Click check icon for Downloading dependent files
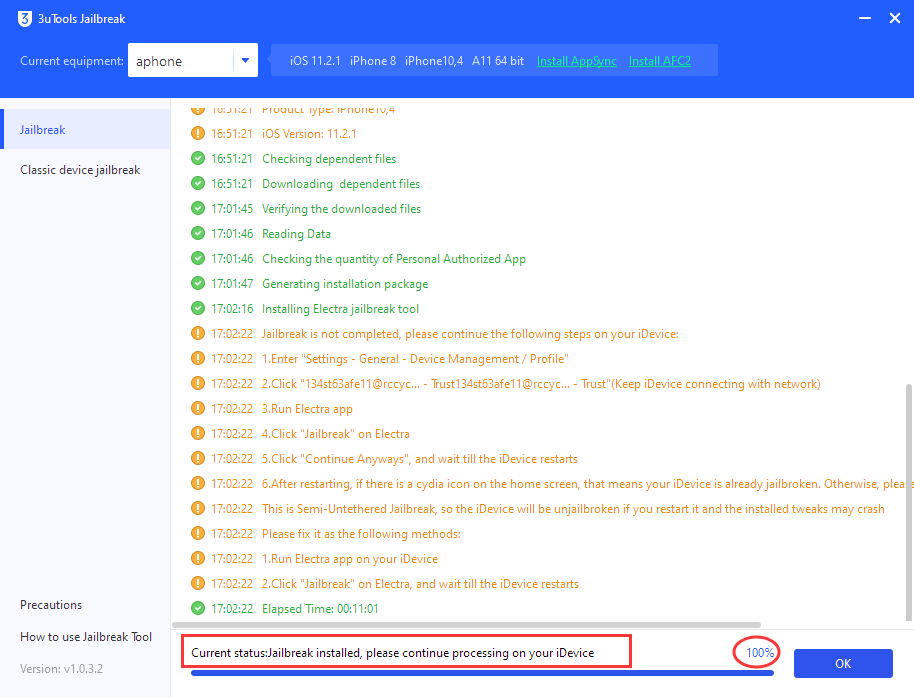Viewport: 914px width, 697px height. (x=198, y=184)
